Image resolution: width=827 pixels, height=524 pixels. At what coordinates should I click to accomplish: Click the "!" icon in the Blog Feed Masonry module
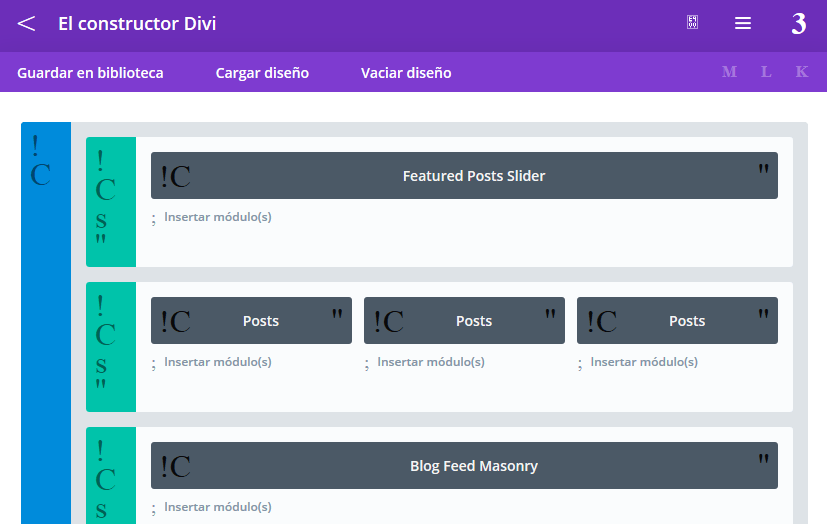(x=164, y=467)
